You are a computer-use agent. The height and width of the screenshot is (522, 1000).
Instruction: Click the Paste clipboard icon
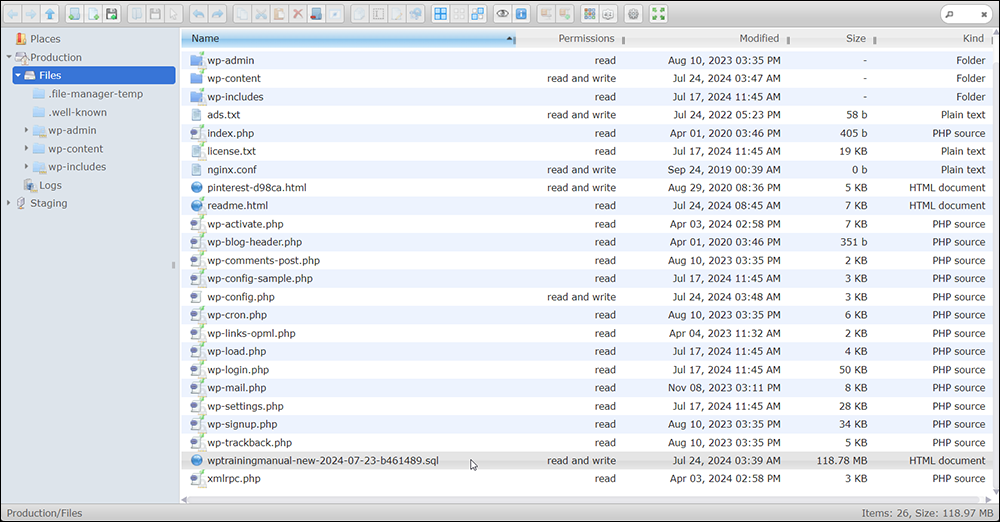point(279,13)
